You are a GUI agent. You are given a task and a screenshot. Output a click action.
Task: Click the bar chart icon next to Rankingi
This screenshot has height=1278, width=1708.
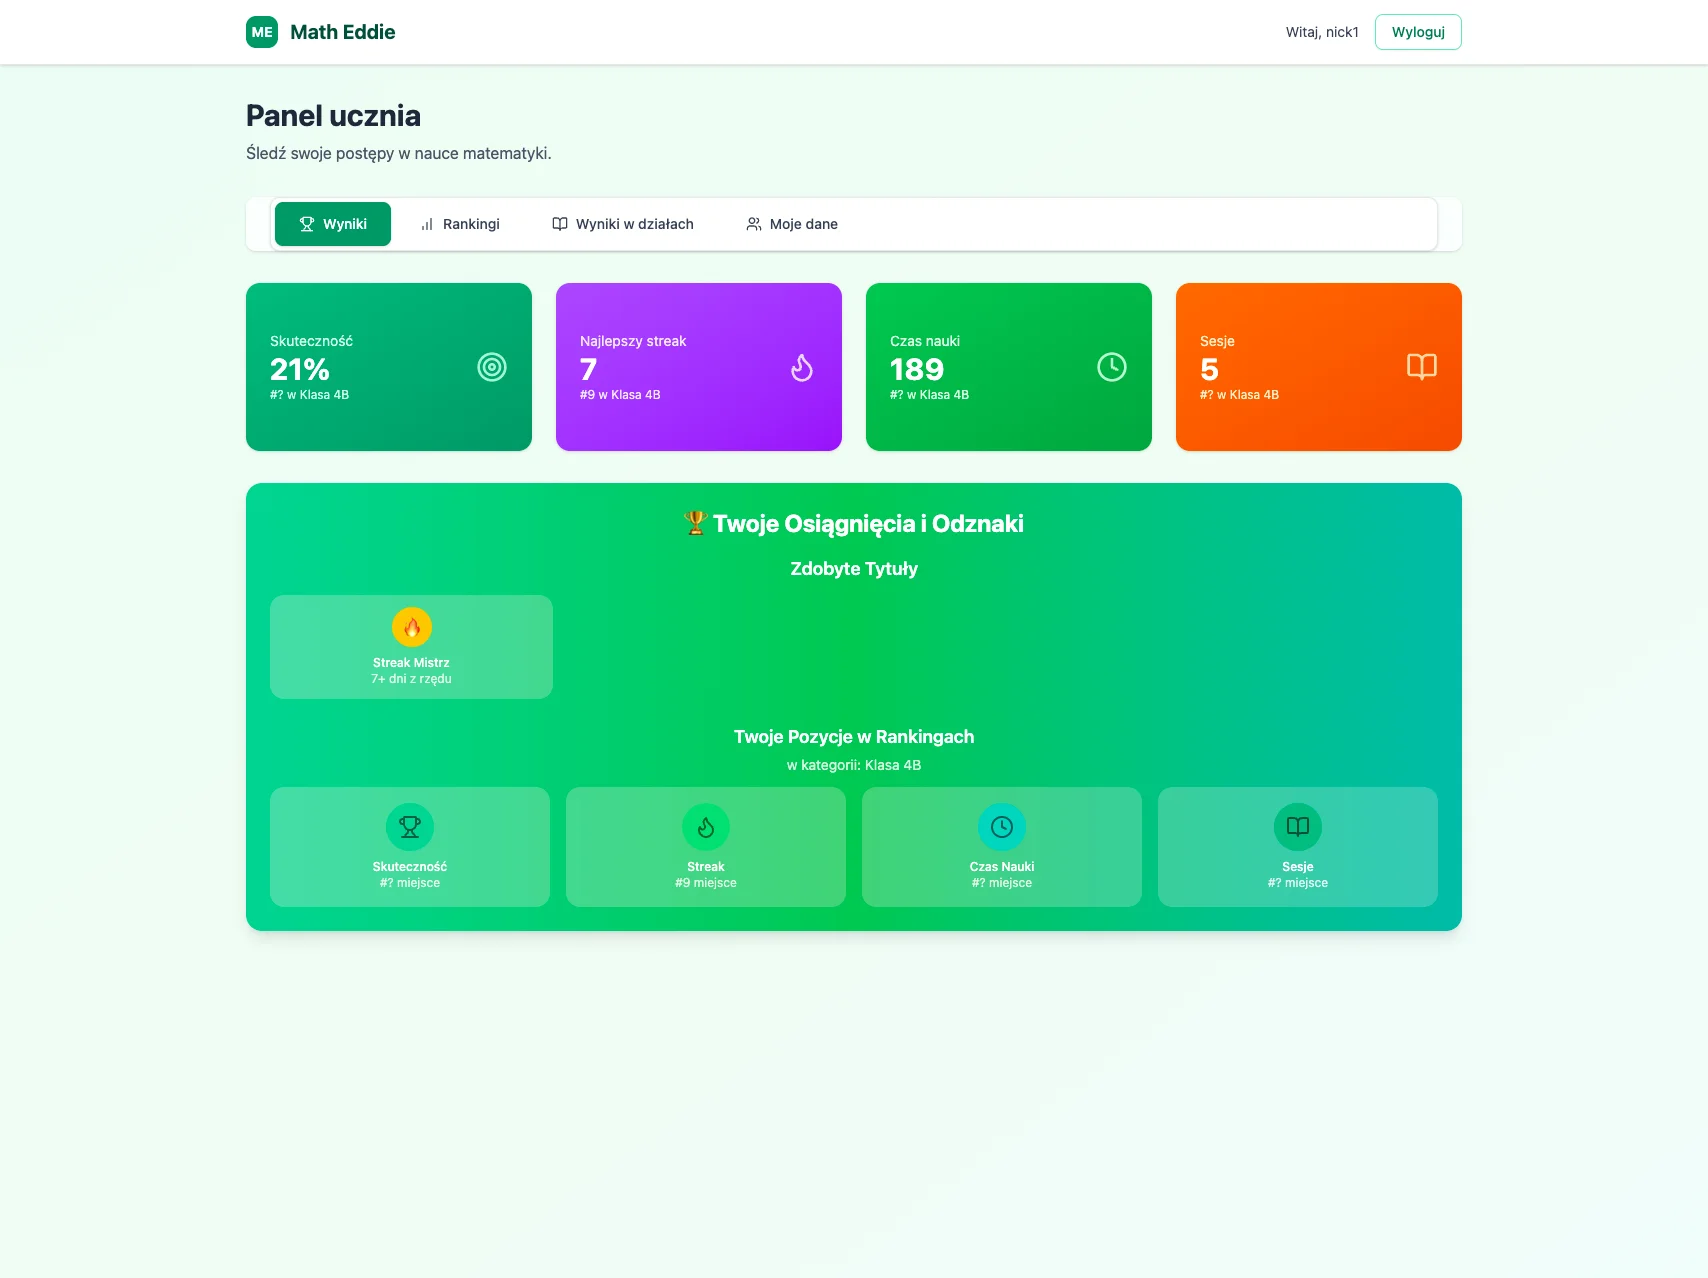(x=427, y=223)
